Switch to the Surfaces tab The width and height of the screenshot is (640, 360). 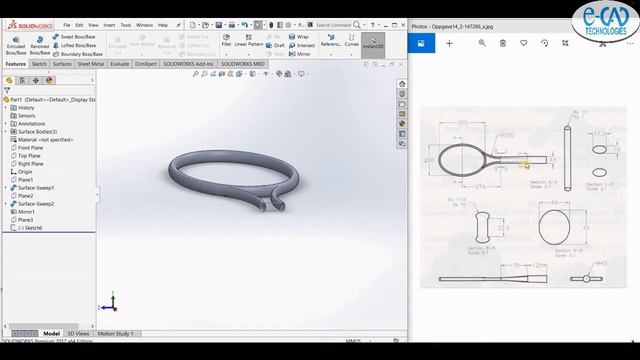tap(62, 64)
